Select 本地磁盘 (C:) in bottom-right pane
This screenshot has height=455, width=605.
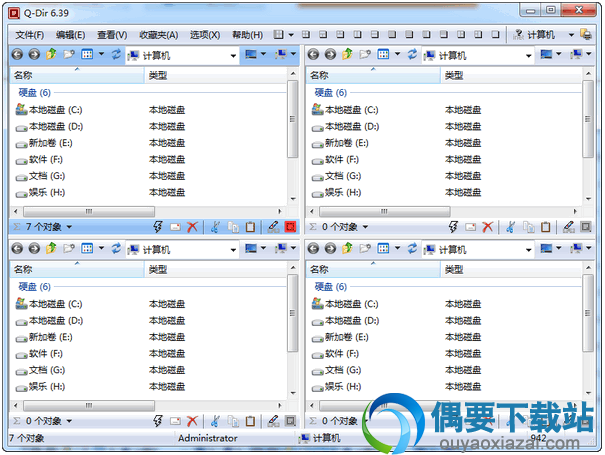pos(345,304)
